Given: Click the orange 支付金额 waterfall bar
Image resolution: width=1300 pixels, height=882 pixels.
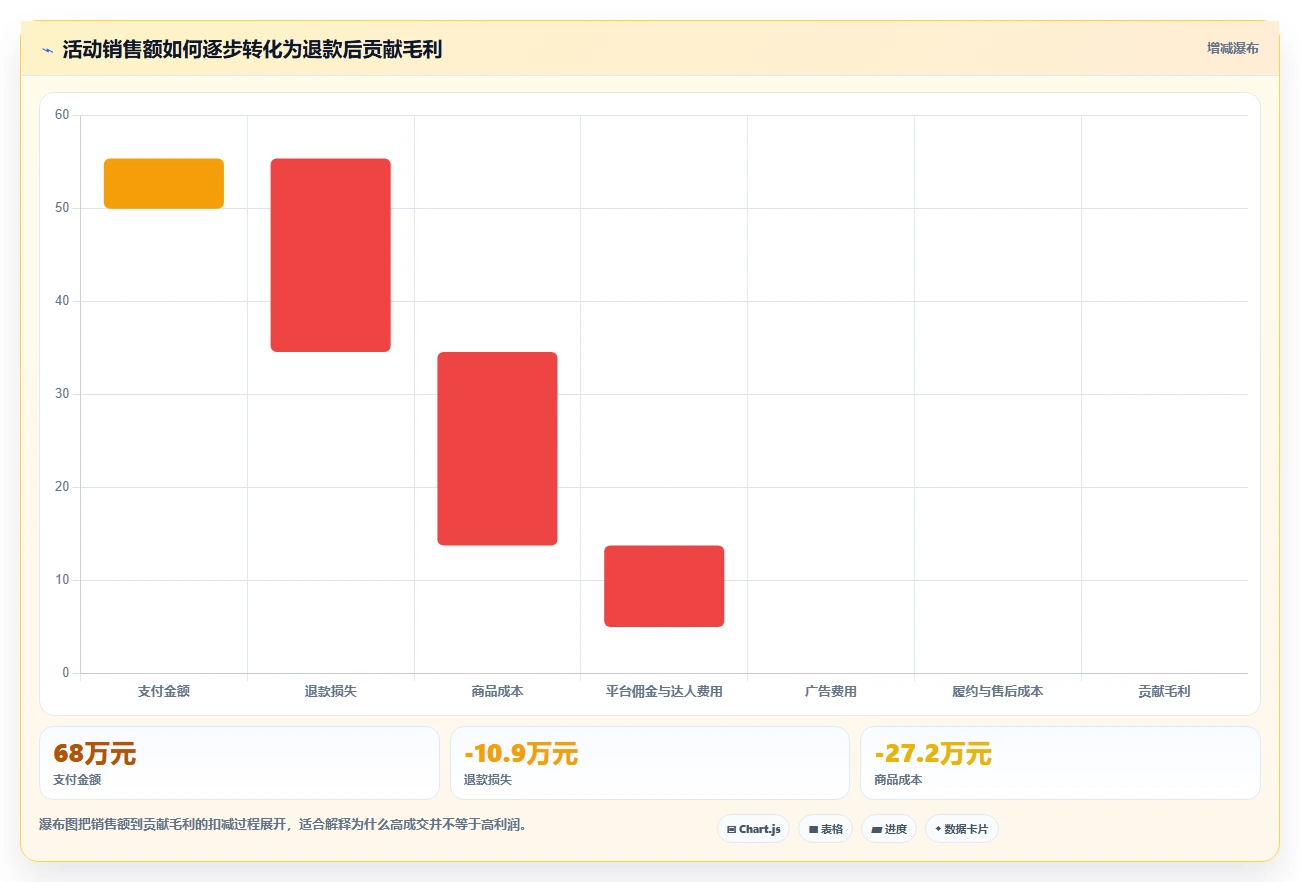Looking at the screenshot, I should [x=164, y=184].
